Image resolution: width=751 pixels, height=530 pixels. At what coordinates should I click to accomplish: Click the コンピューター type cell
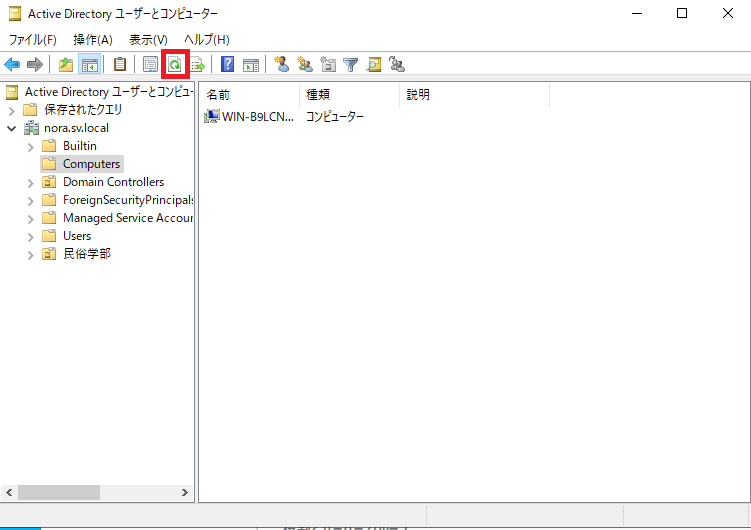tap(335, 116)
